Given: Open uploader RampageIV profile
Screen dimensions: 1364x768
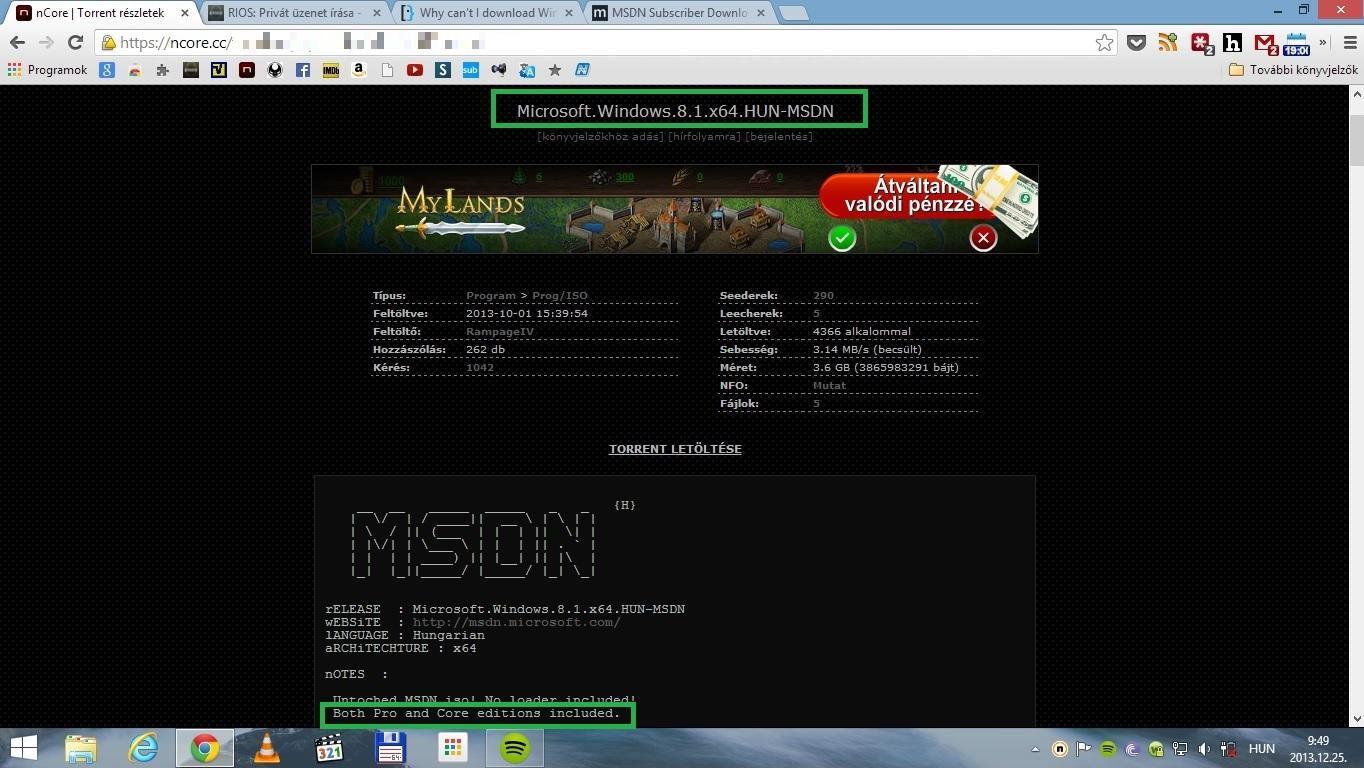Looking at the screenshot, I should pos(500,332).
